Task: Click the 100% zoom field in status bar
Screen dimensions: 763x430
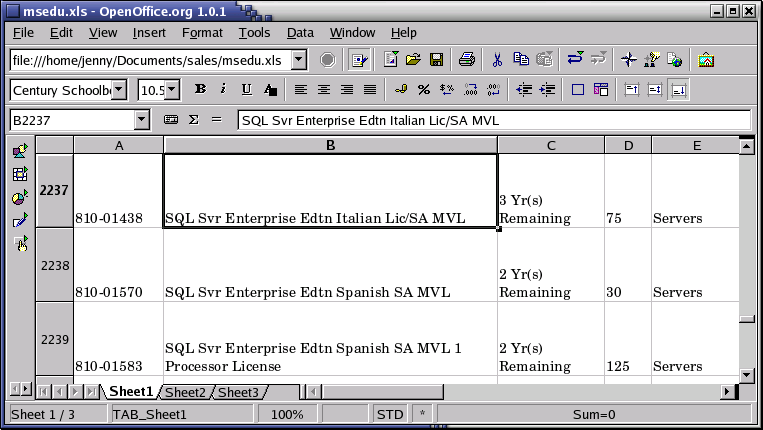Action: (287, 414)
